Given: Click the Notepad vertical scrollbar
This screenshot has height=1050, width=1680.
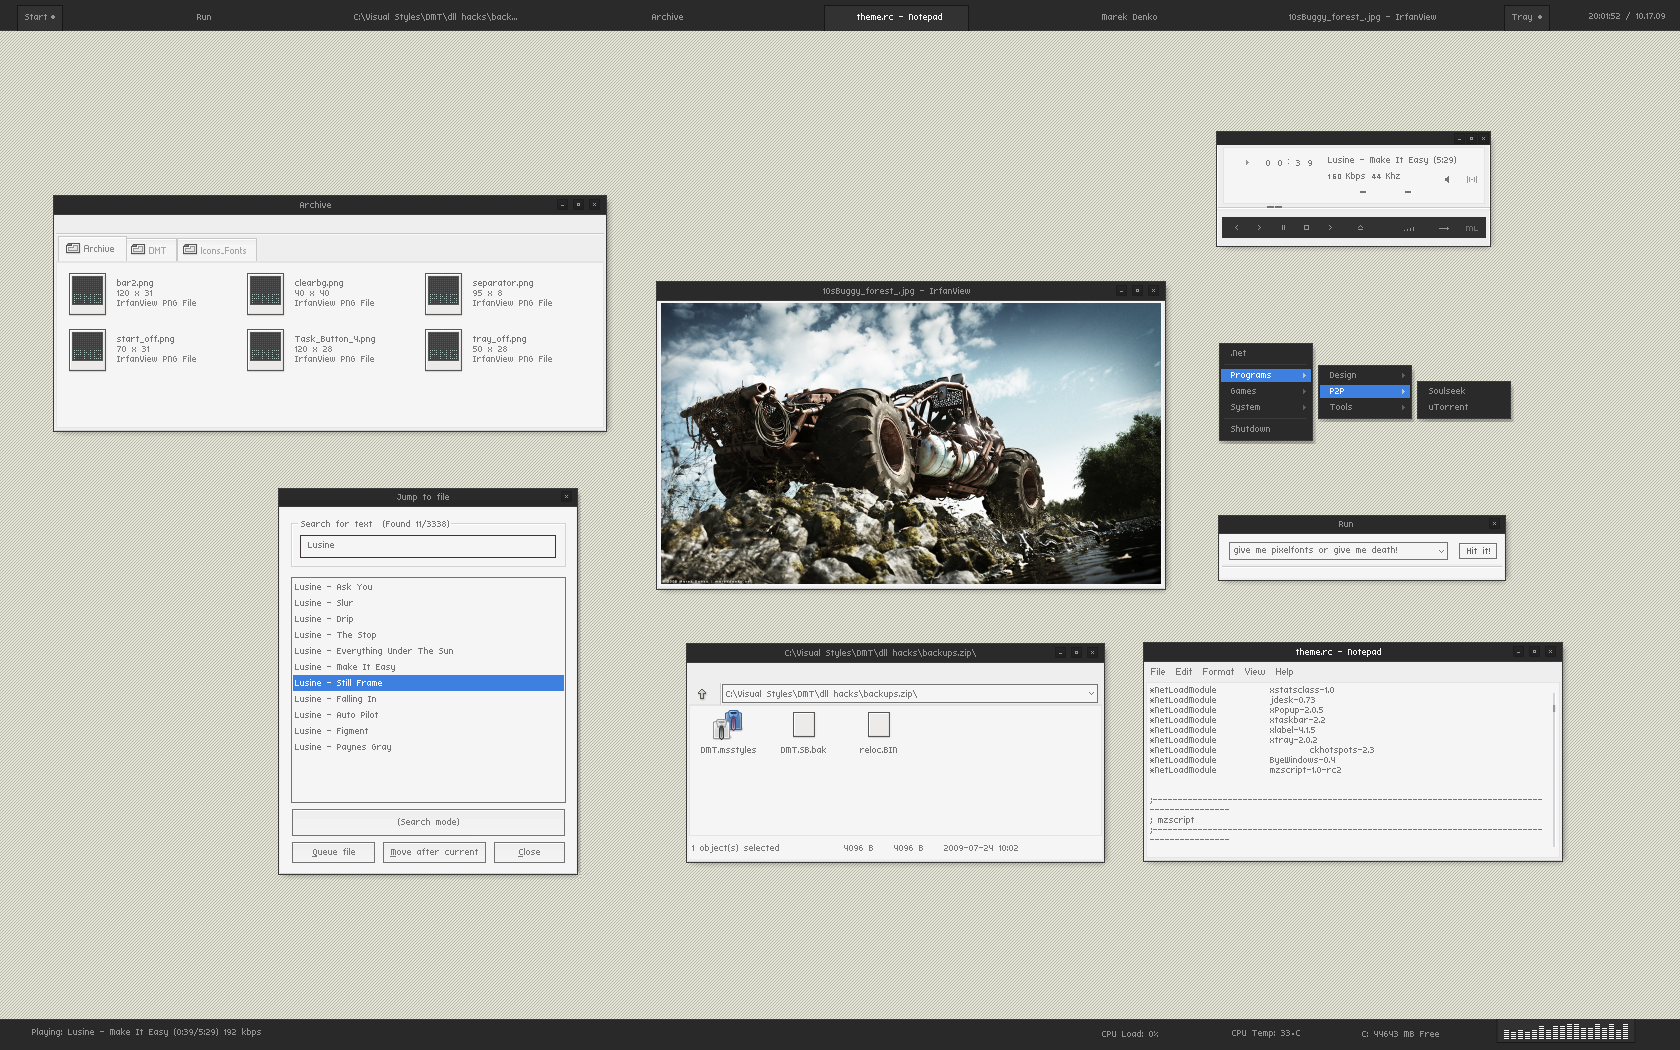Looking at the screenshot, I should point(1554,768).
